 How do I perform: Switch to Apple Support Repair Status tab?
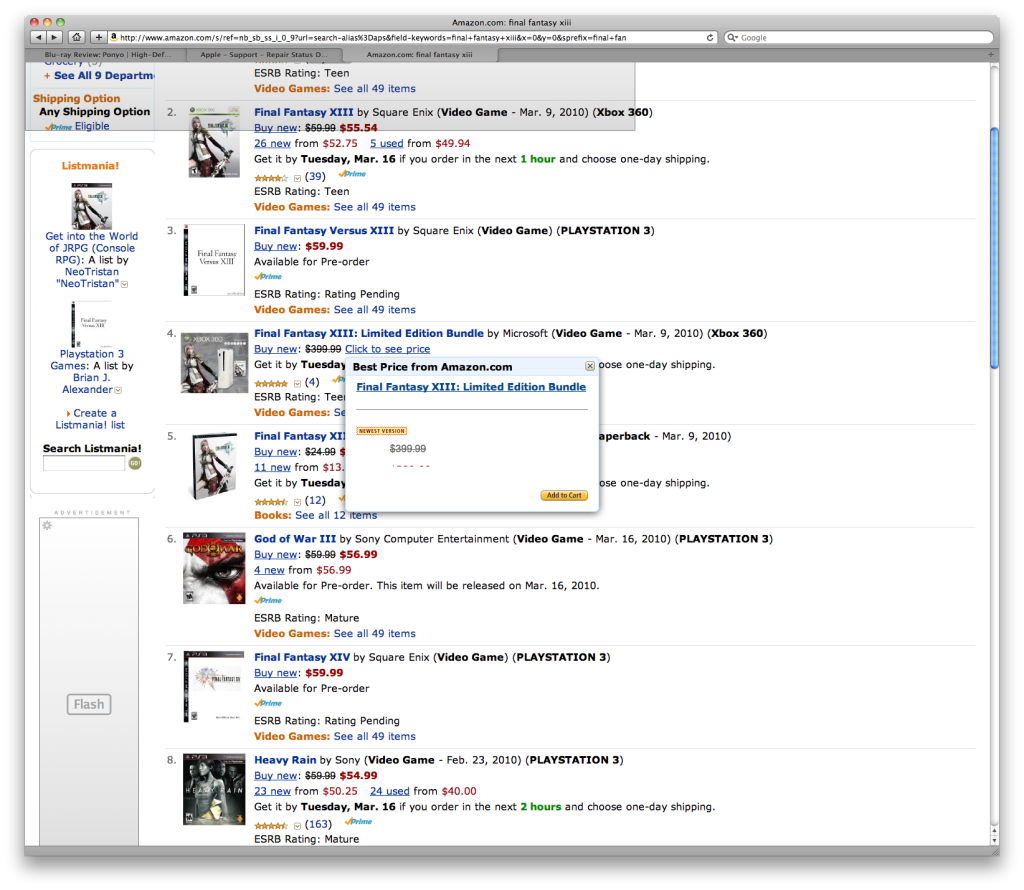pos(264,55)
